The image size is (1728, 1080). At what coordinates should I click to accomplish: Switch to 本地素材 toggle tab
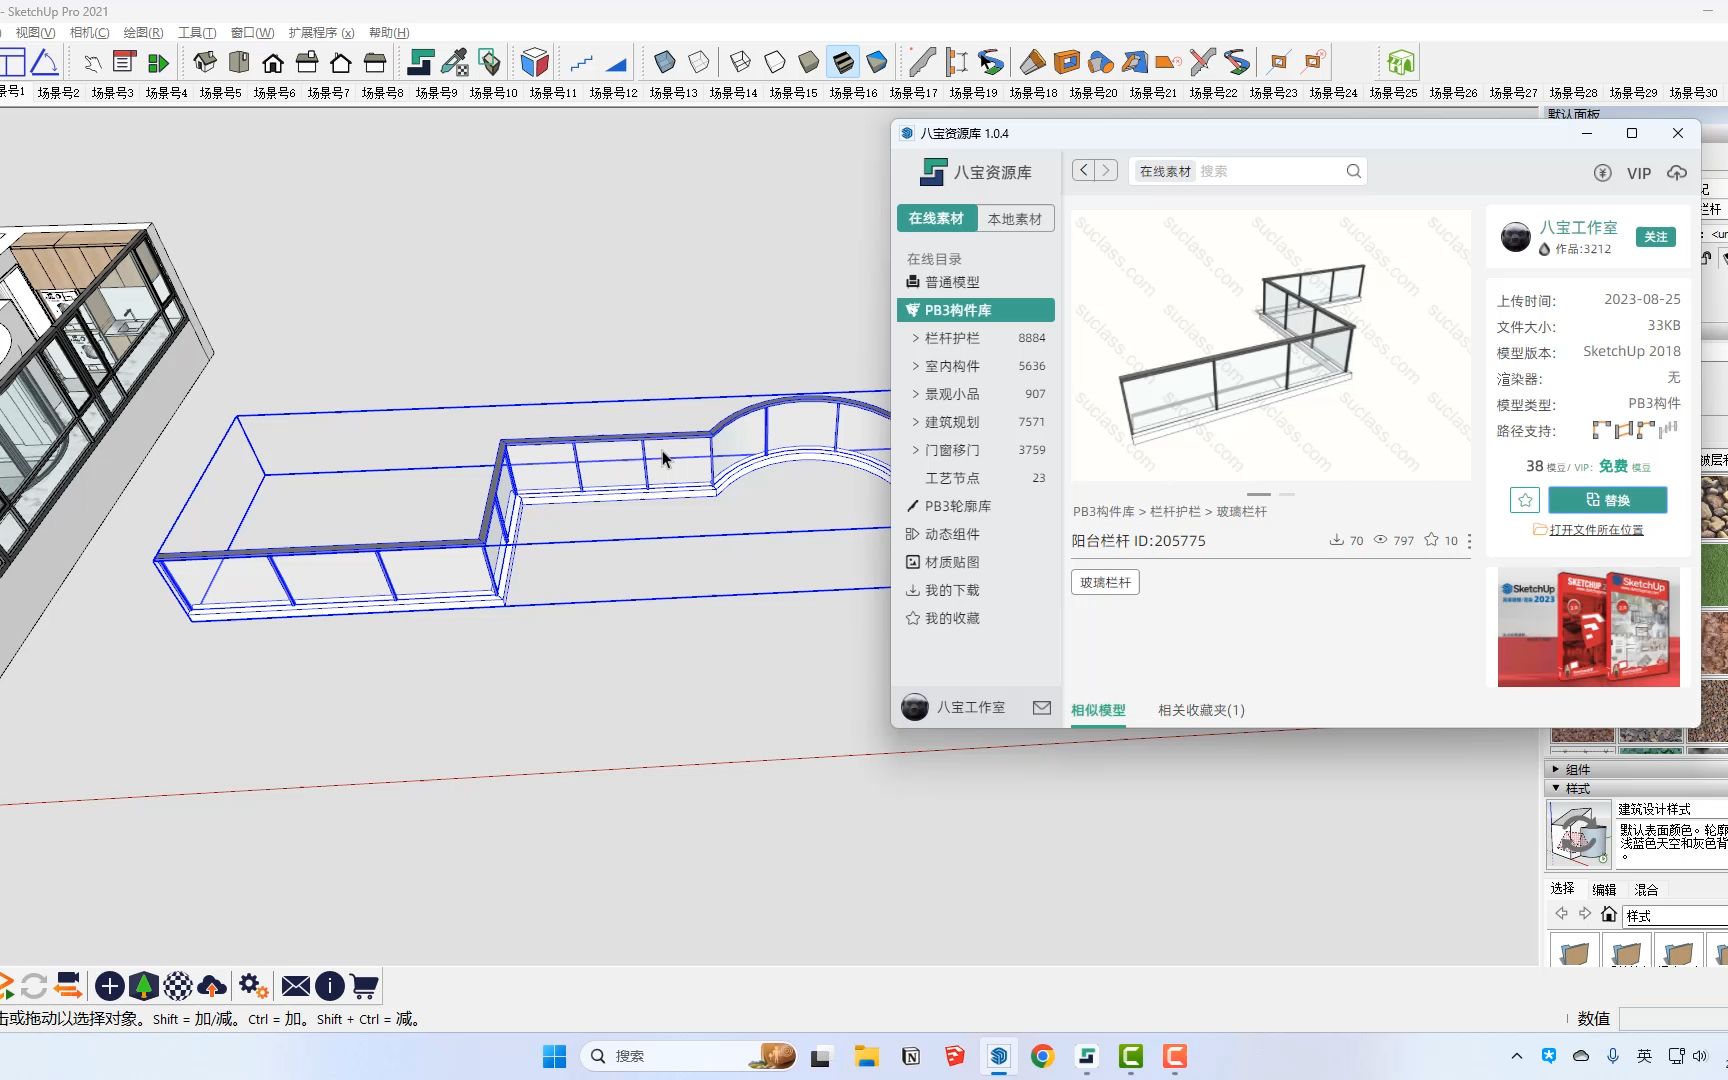1015,218
